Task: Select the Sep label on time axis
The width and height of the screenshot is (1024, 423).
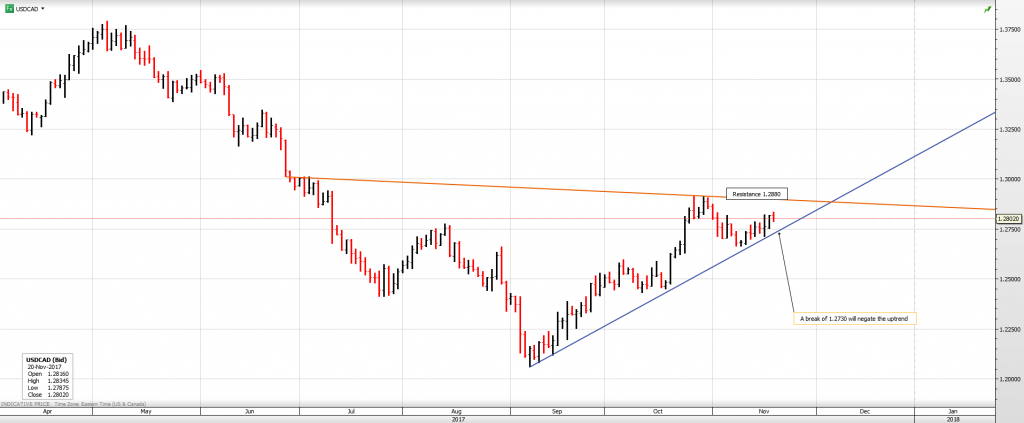Action: click(x=557, y=411)
